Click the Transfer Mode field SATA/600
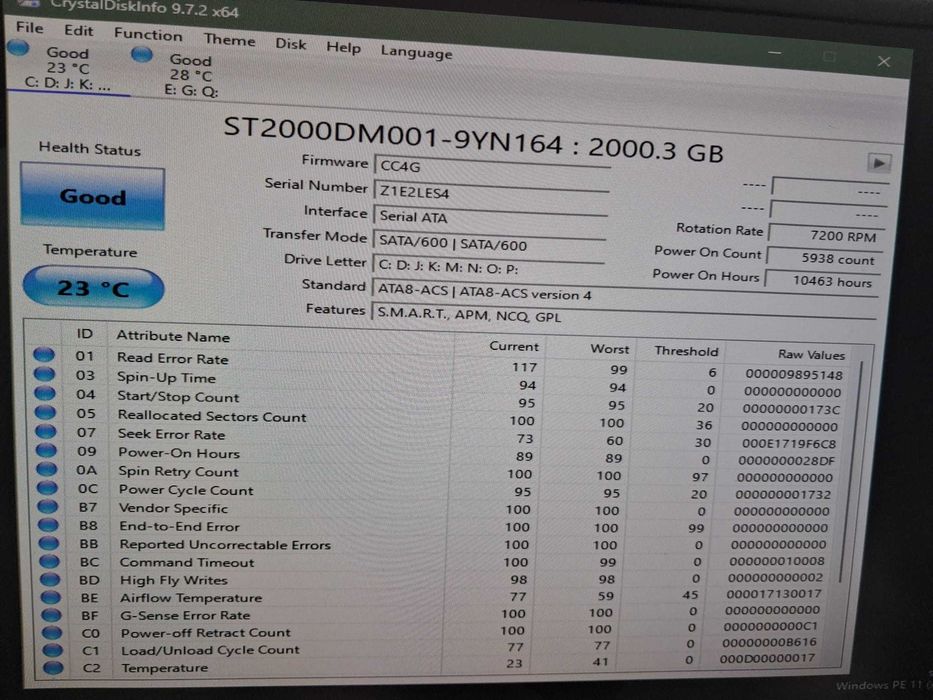Viewport: 933px width, 700px height. (489, 243)
